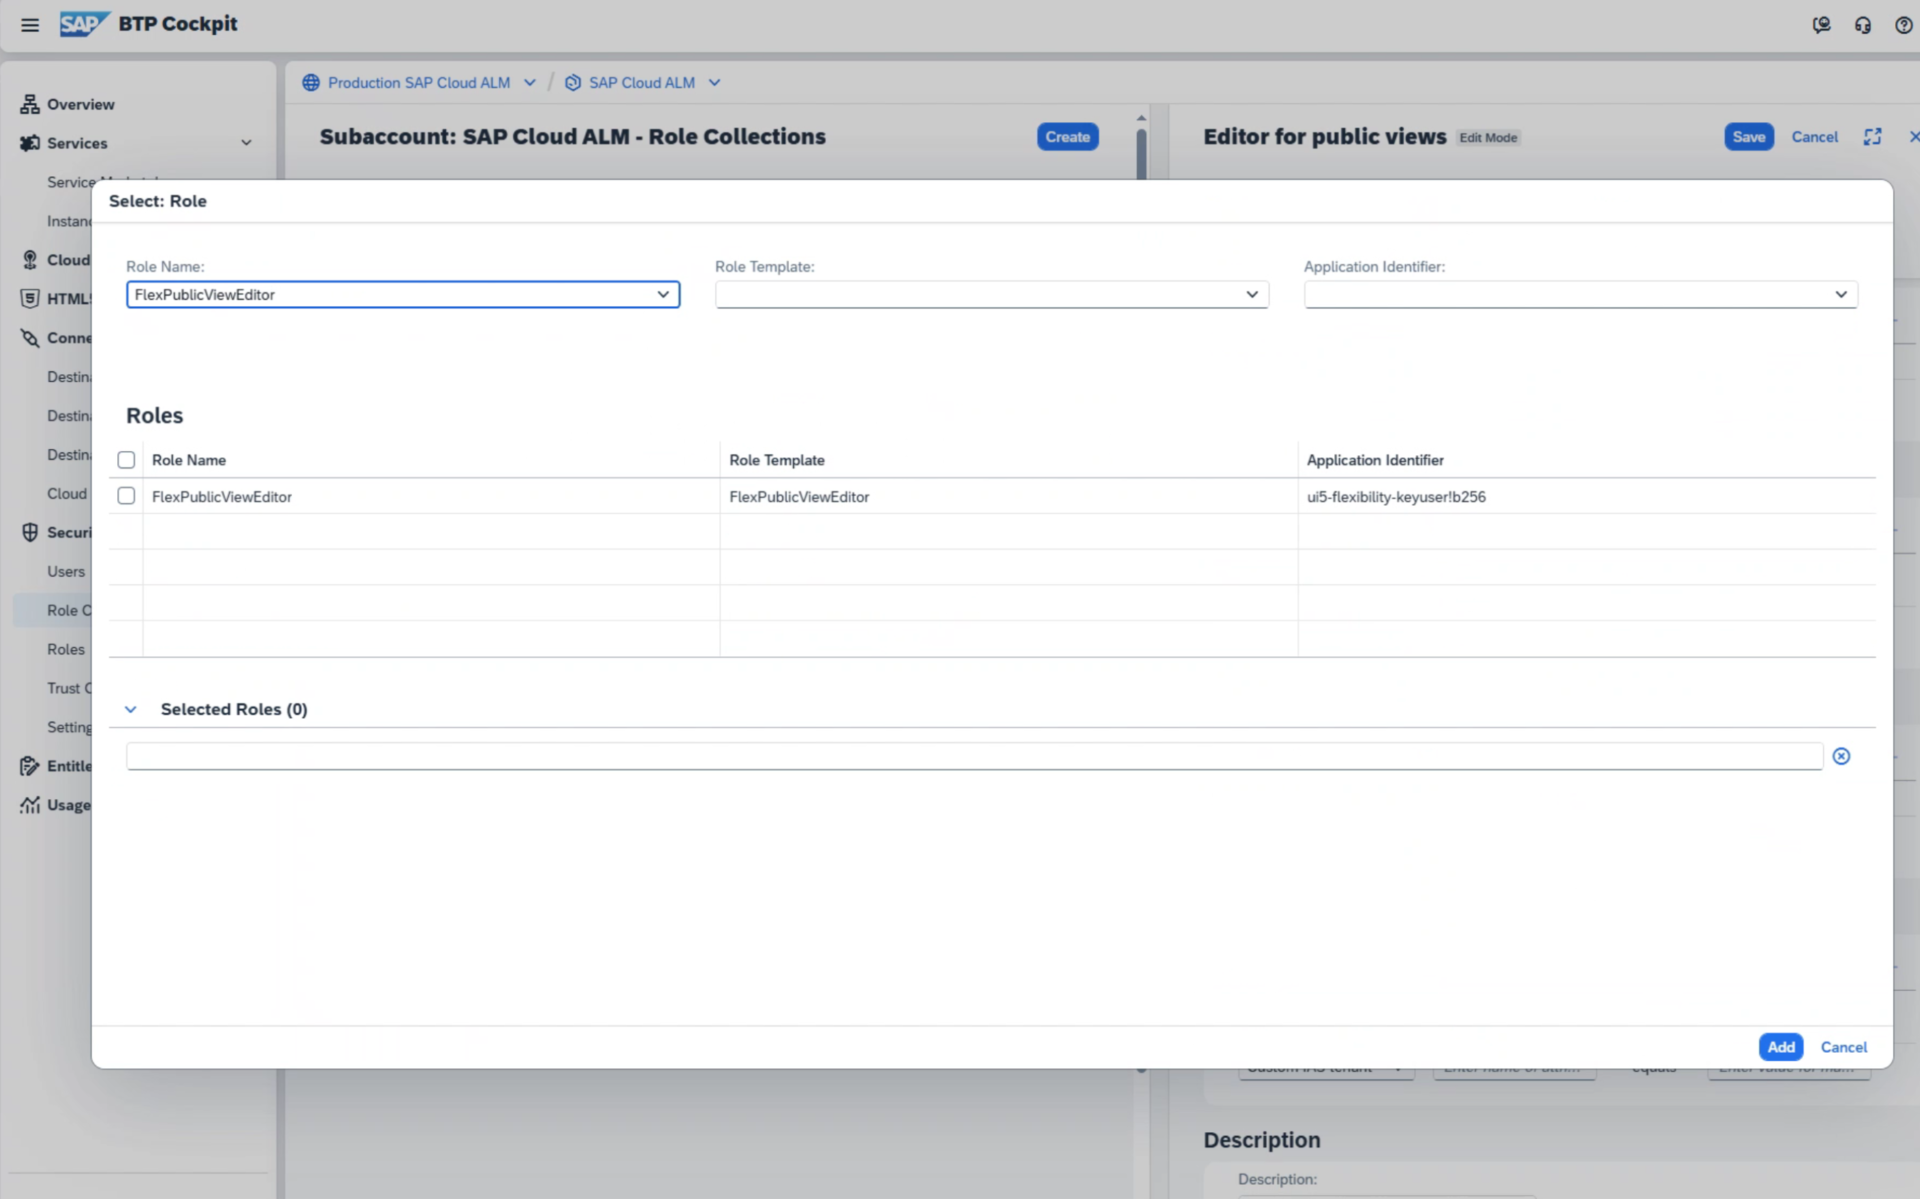Collapse the Selected Roles section
The width and height of the screenshot is (1920, 1199).
[130, 709]
